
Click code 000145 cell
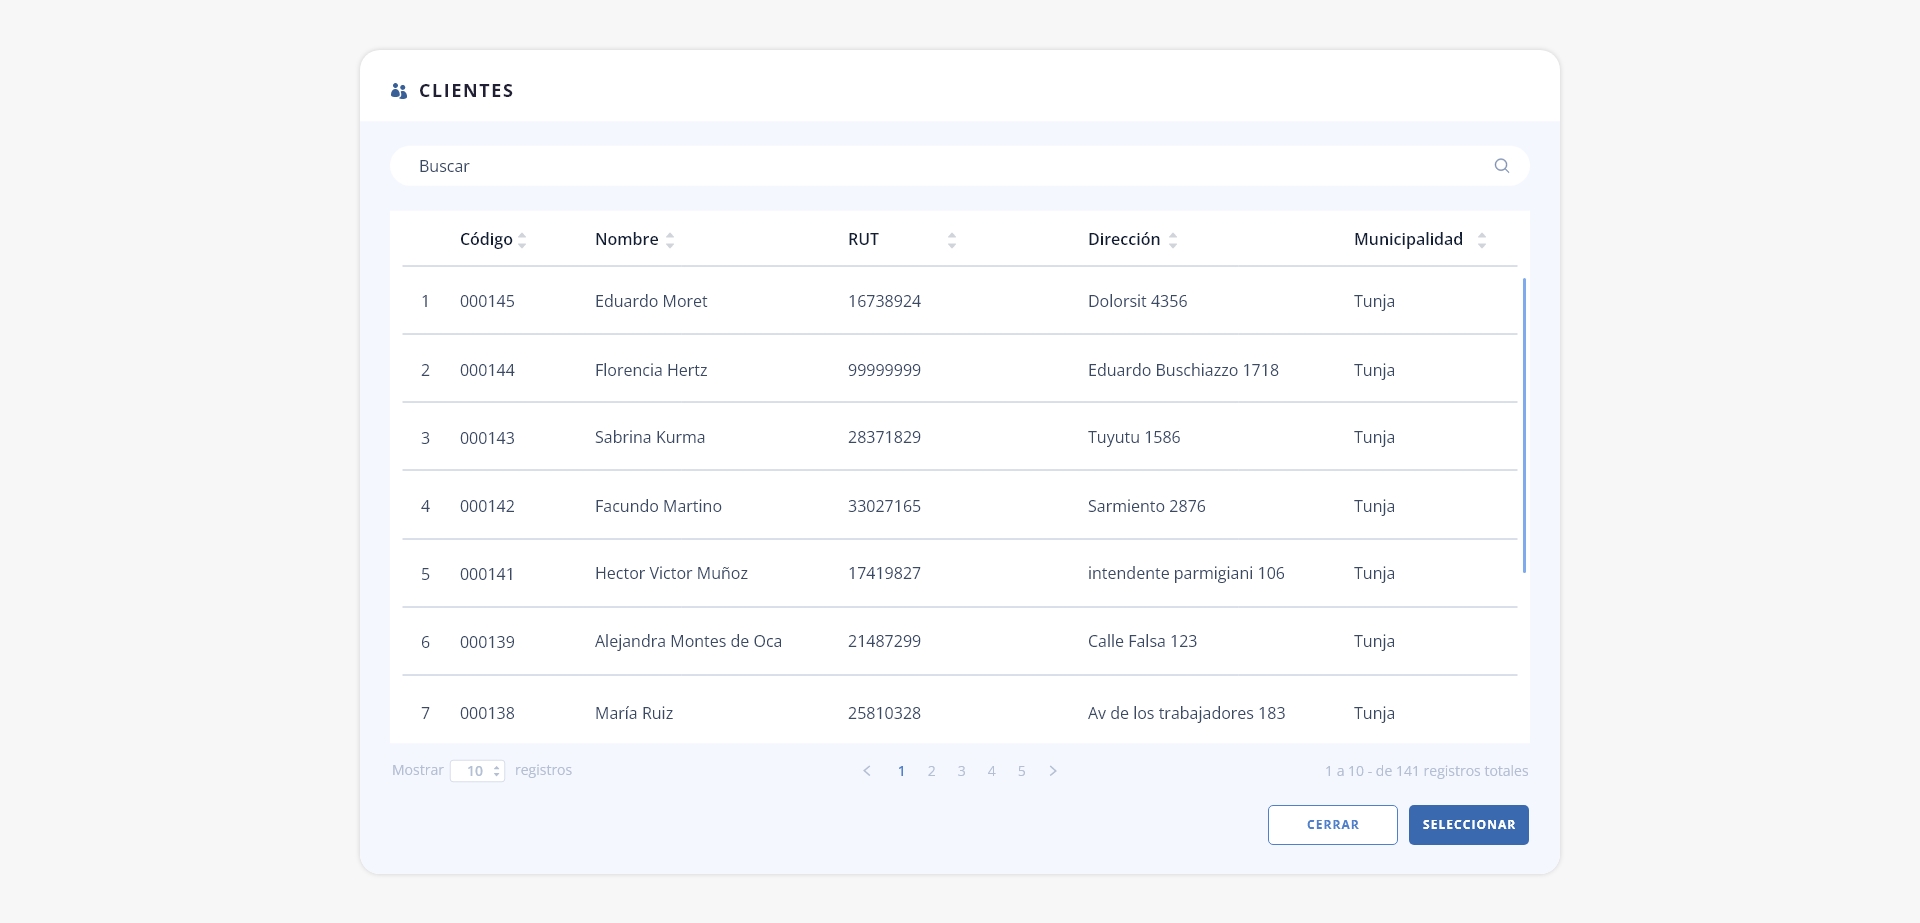(487, 301)
